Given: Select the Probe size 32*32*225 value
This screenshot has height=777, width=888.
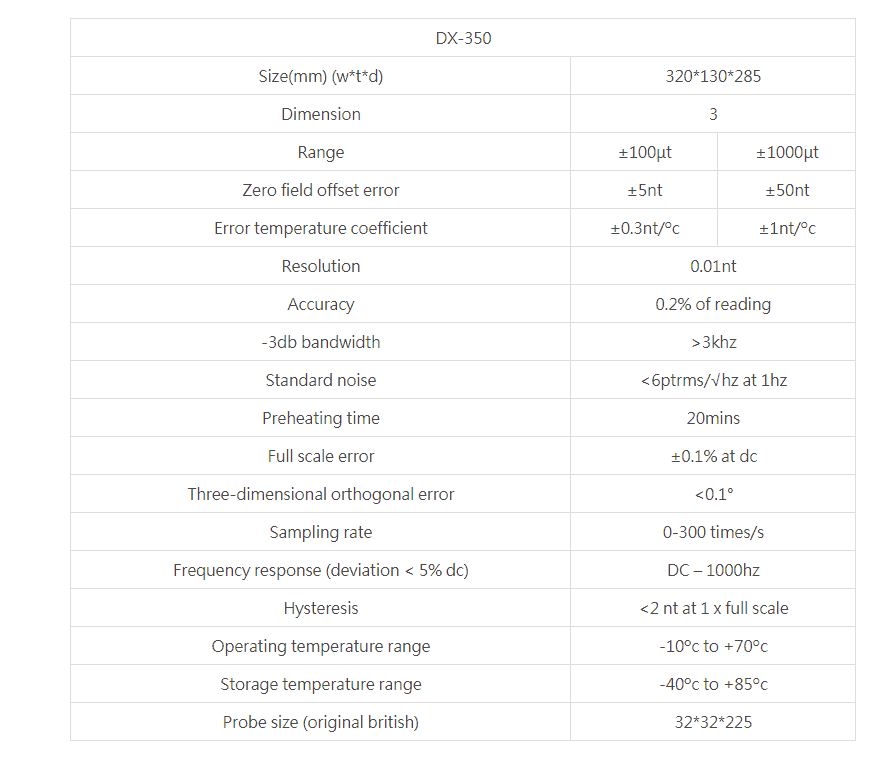Looking at the screenshot, I should (713, 722).
